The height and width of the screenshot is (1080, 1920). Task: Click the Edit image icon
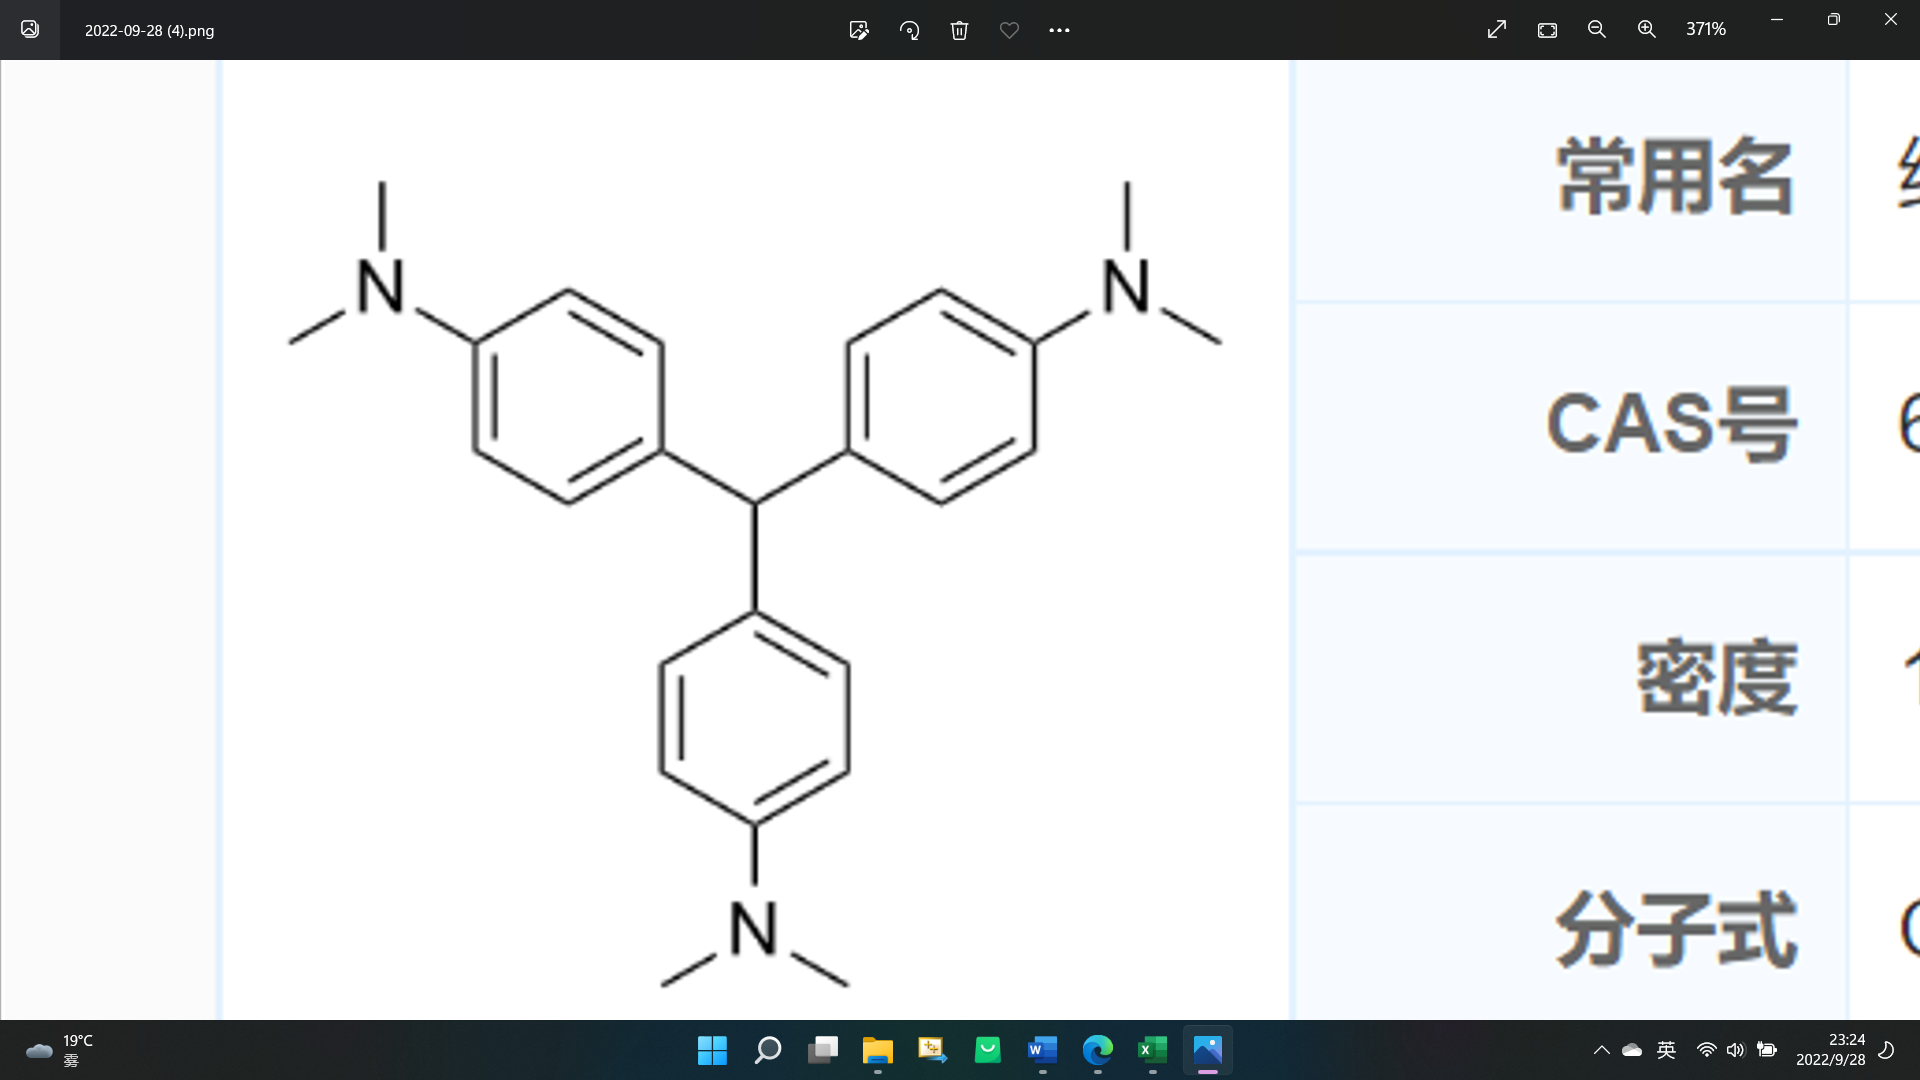coord(859,30)
